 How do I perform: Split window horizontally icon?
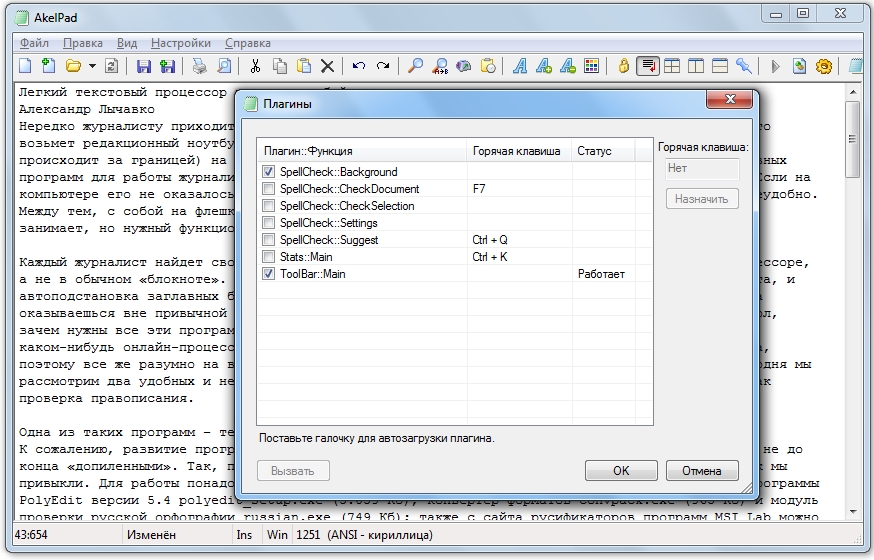(720, 66)
